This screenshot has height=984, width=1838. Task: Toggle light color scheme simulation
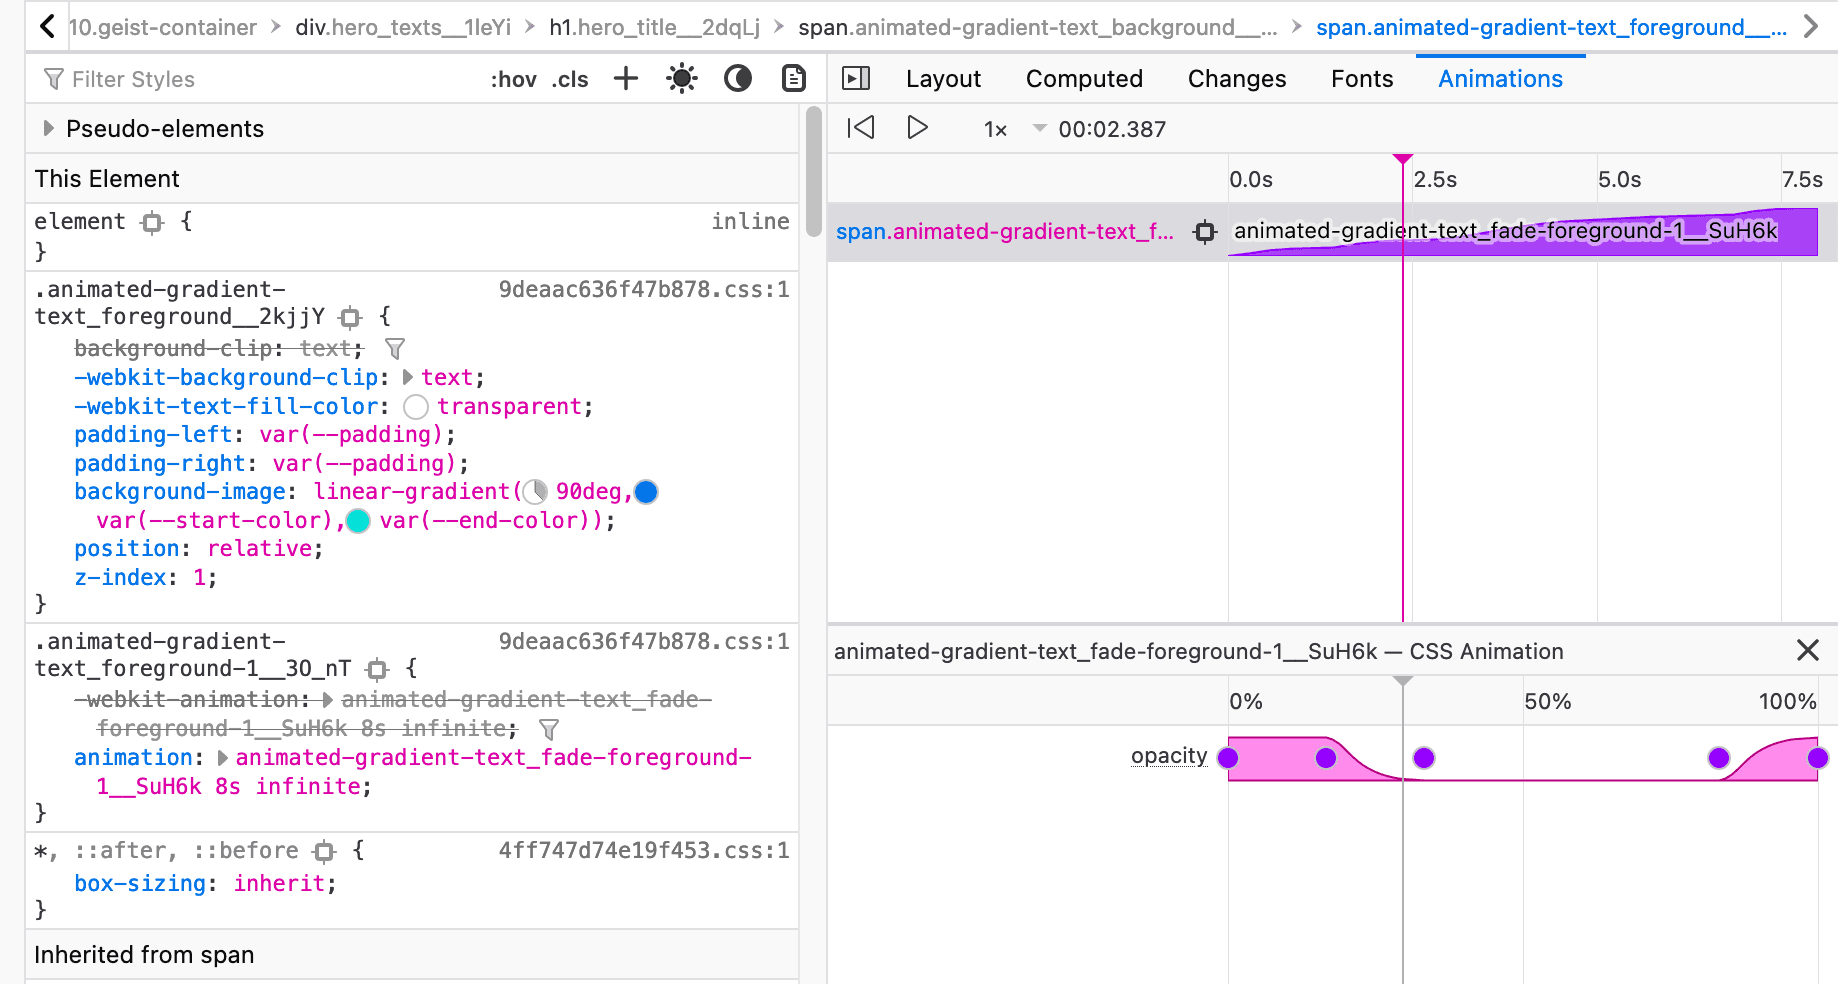pyautogui.click(x=682, y=79)
